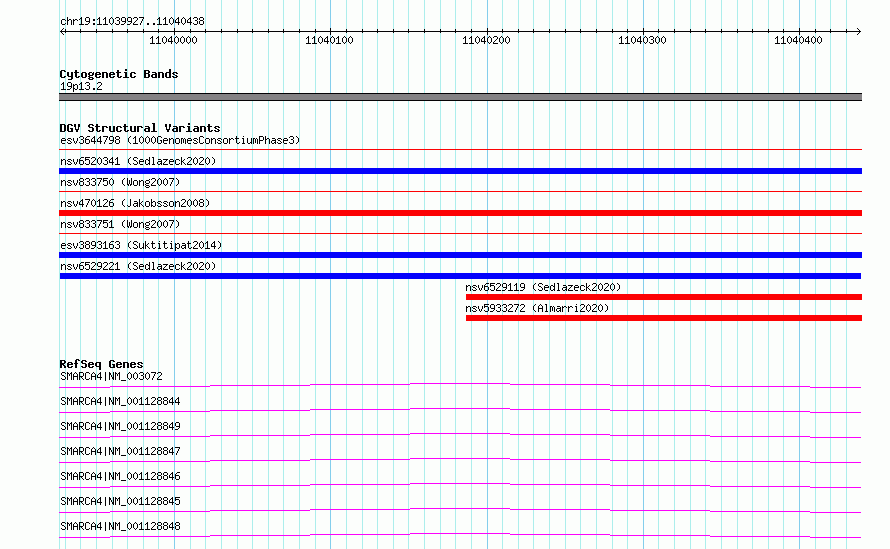Viewport: 890px width, 549px height.
Task: Open variant nsv5933272 (Almarri2020) label
Action: click(537, 308)
